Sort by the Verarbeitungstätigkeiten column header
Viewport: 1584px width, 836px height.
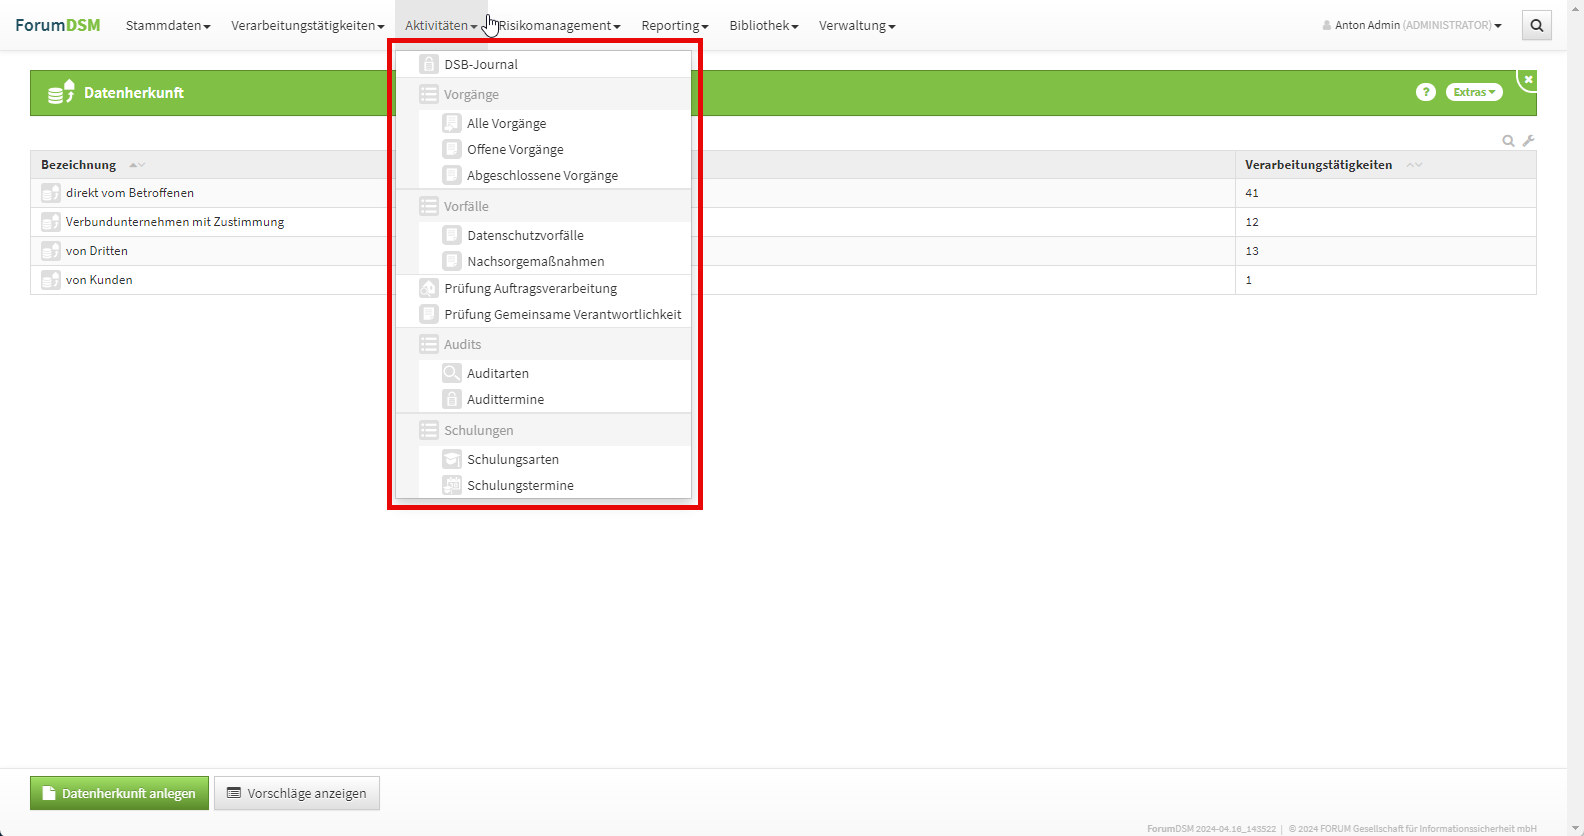point(1318,165)
